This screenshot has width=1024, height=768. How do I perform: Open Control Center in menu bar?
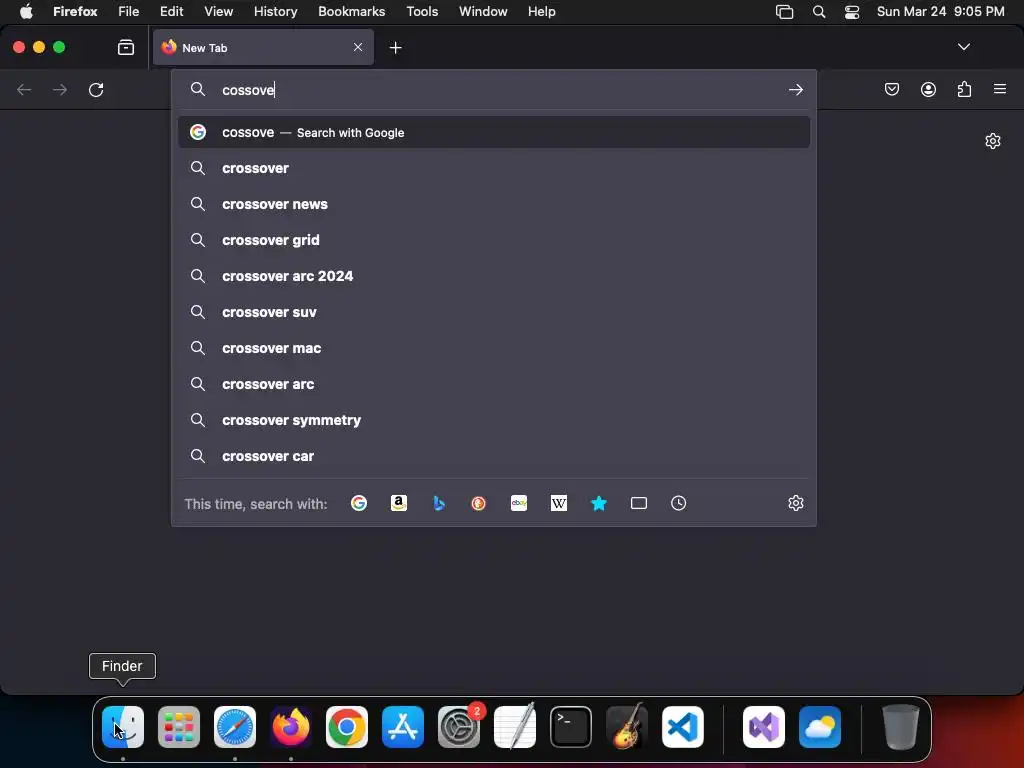852,12
